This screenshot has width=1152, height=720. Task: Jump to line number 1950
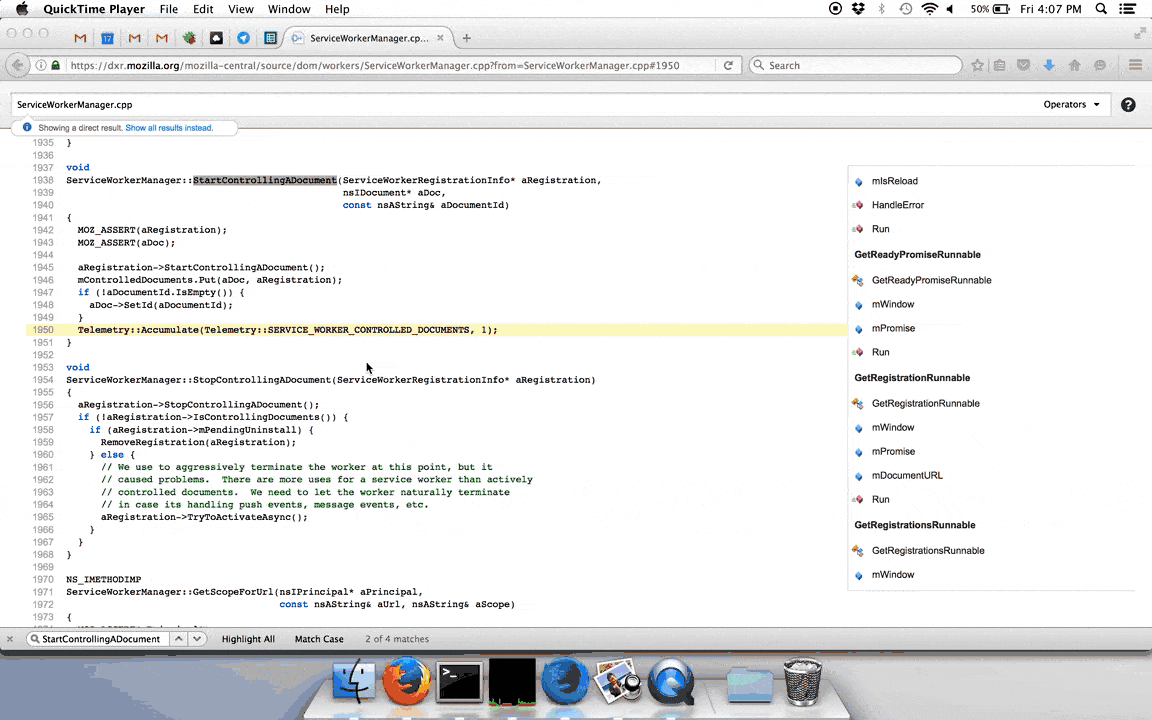[x=43, y=330]
